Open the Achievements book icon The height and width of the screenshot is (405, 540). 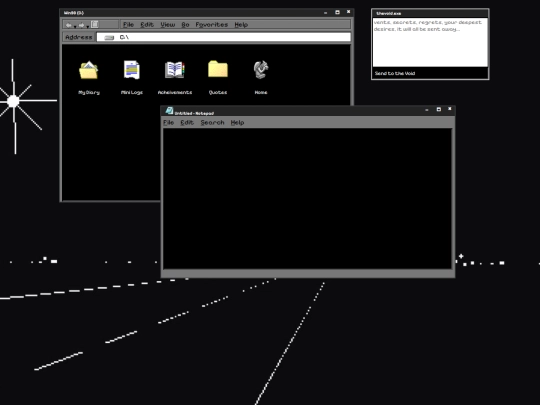[175, 70]
